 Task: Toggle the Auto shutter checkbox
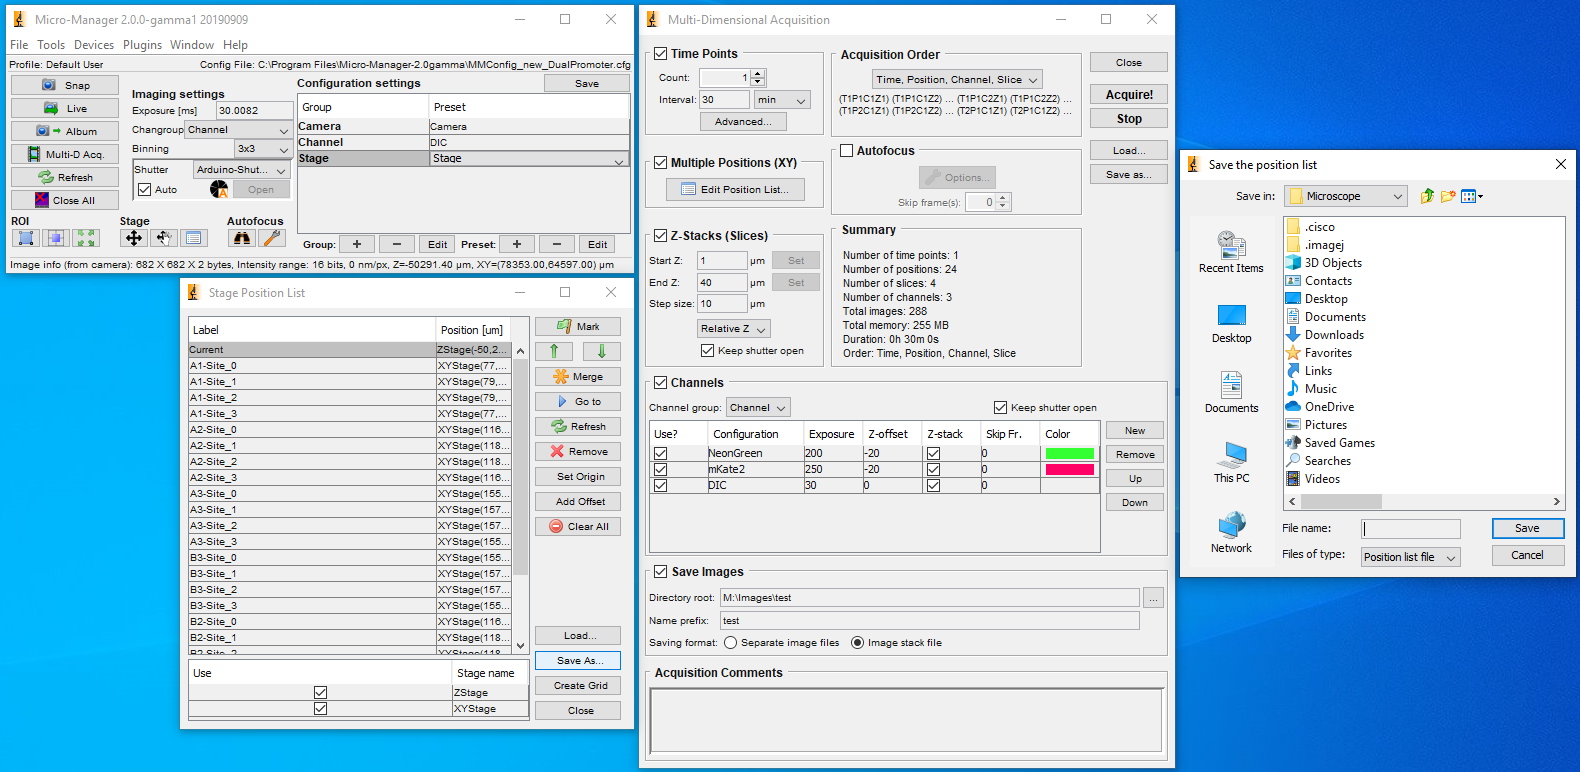[145, 189]
